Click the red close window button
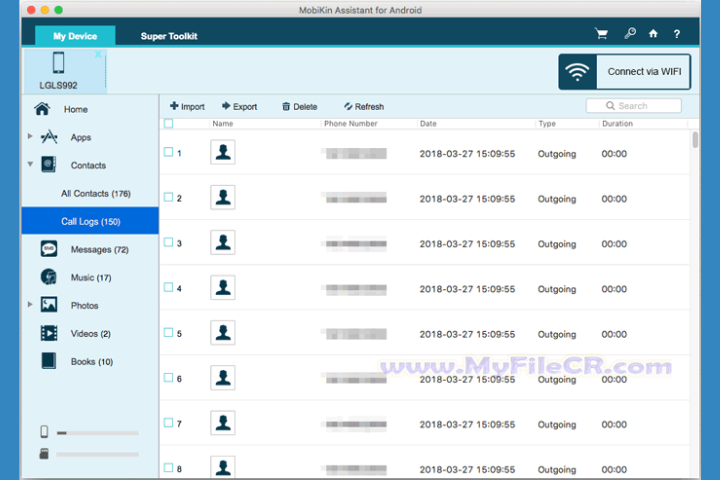This screenshot has width=720, height=480. tap(31, 10)
